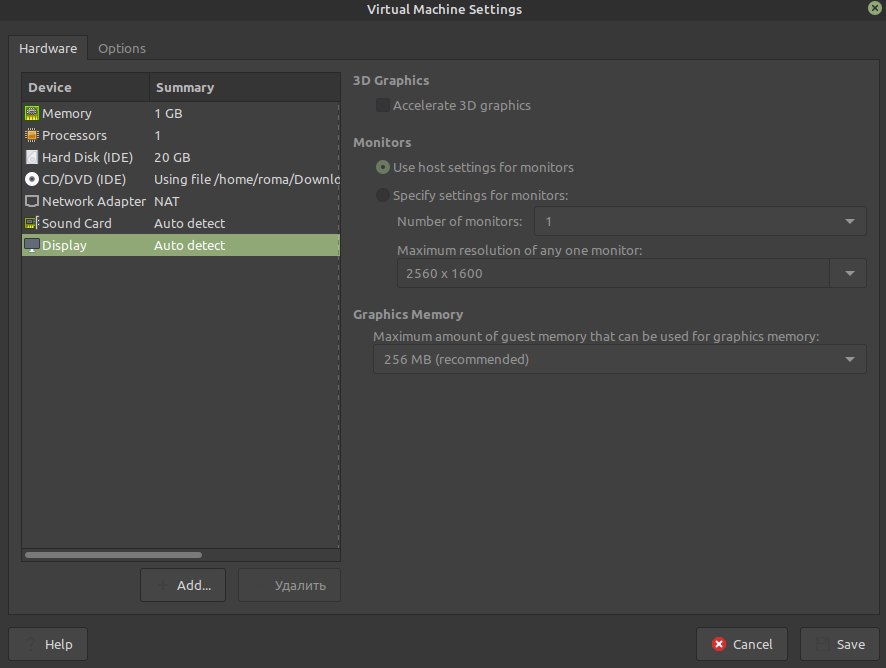Click the Using file /home/roma summary

pos(247,179)
